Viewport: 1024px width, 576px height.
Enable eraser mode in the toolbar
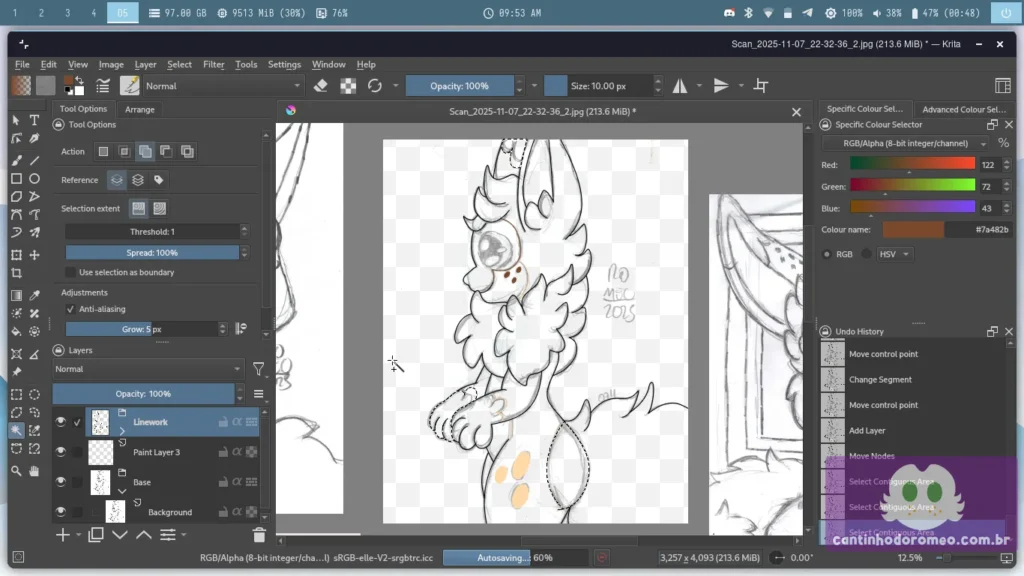[320, 86]
